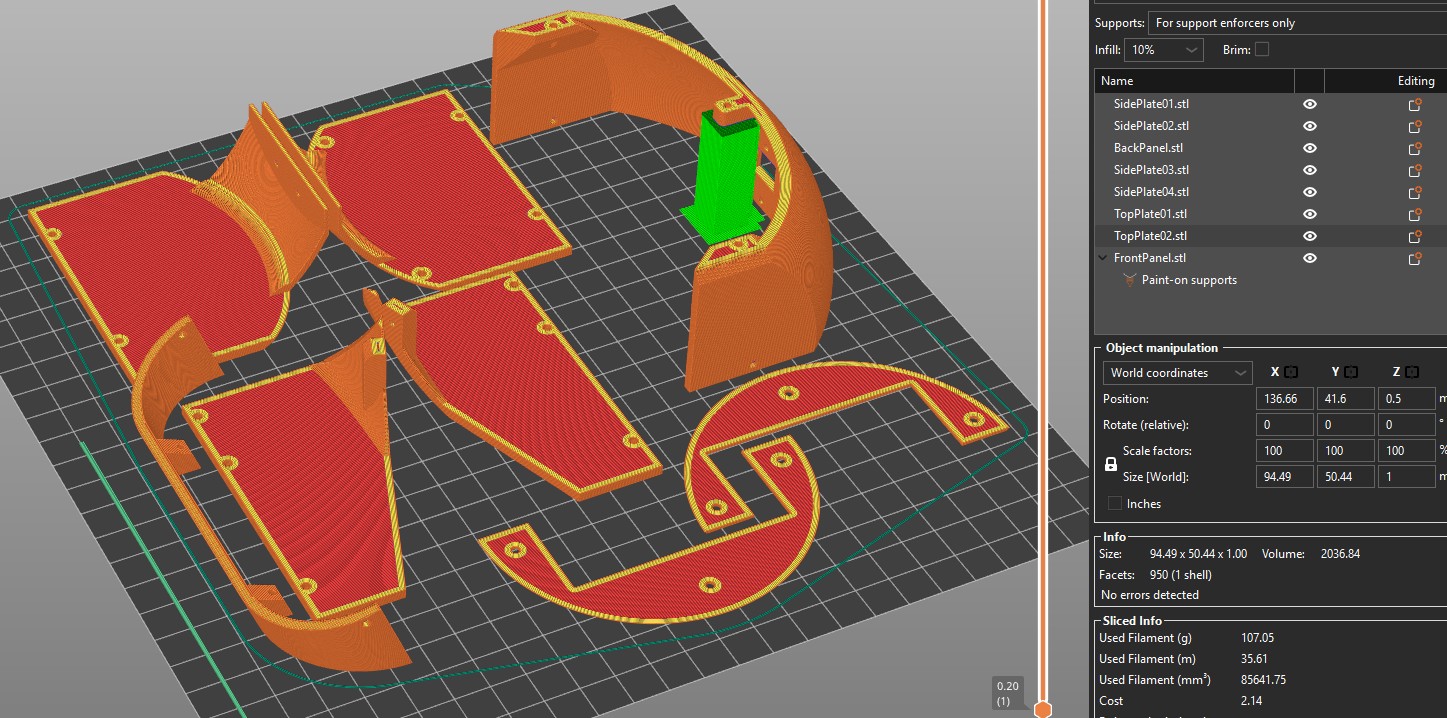
Task: Enable the Brim checkbox
Action: click(1262, 49)
